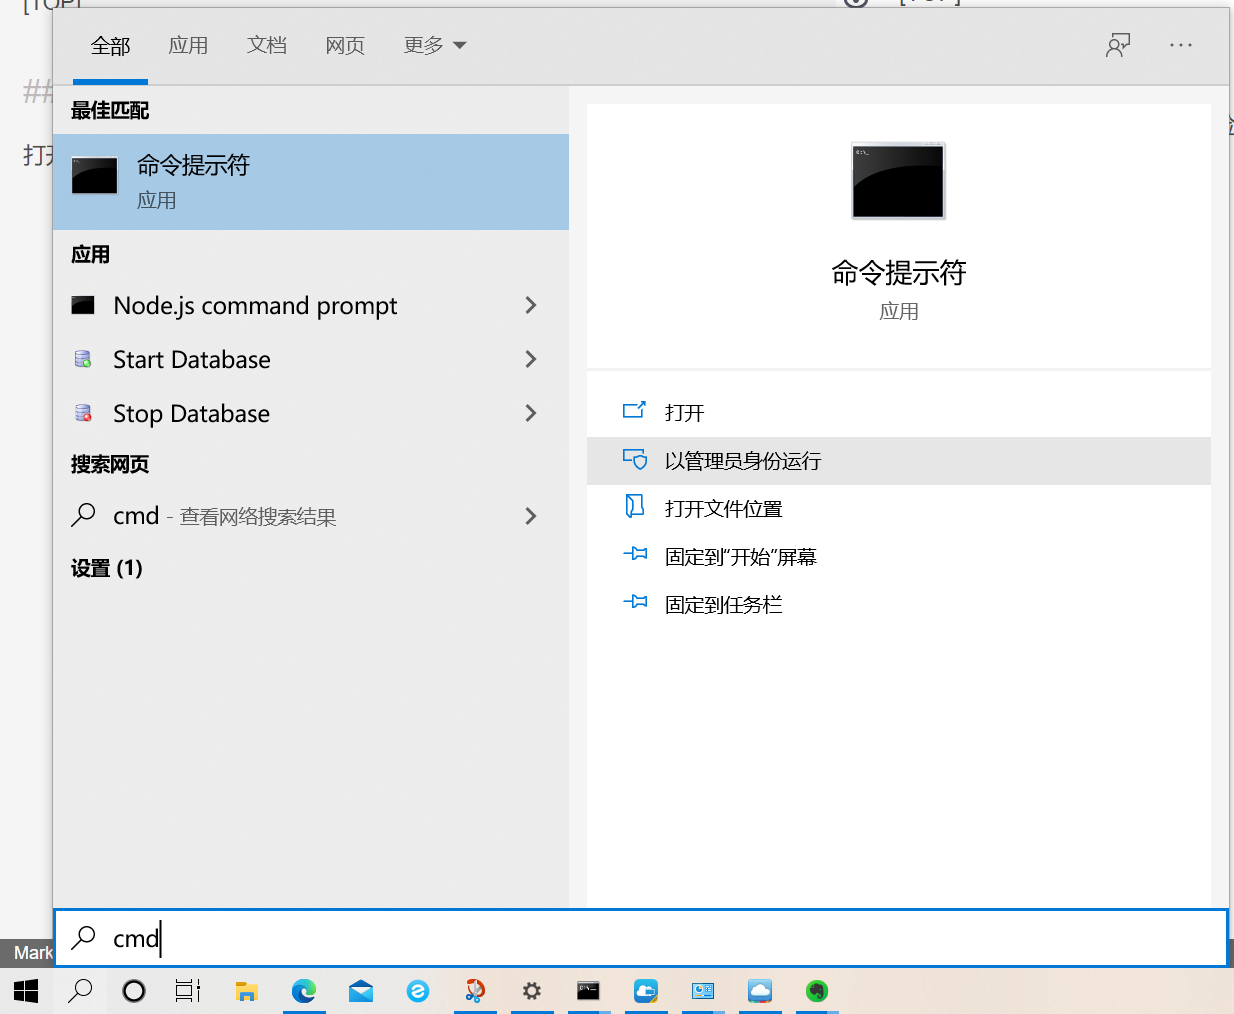
Task: Open Internet Explorer icon in taskbar
Action: (418, 991)
